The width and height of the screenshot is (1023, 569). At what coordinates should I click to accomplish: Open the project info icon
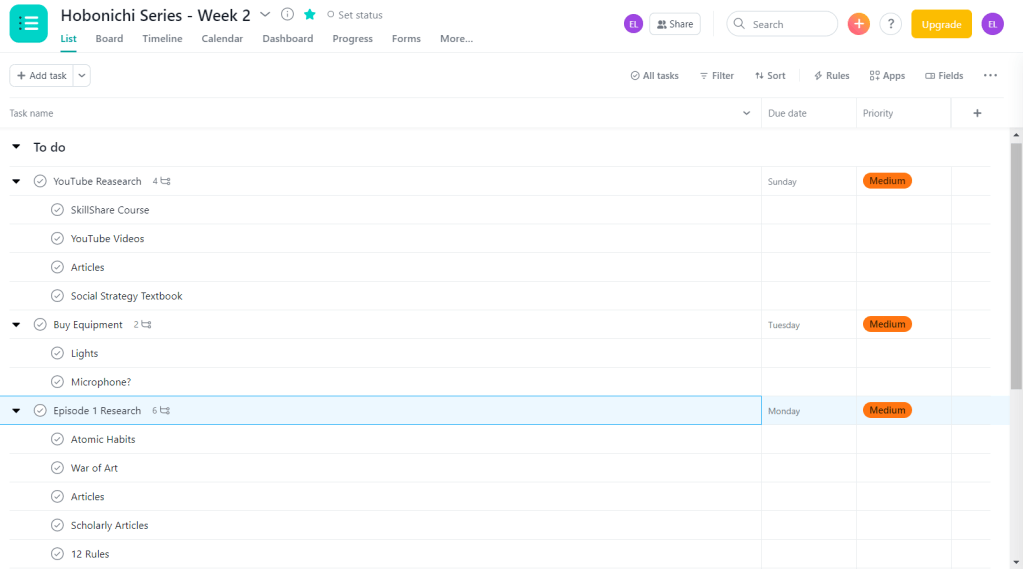(x=288, y=15)
